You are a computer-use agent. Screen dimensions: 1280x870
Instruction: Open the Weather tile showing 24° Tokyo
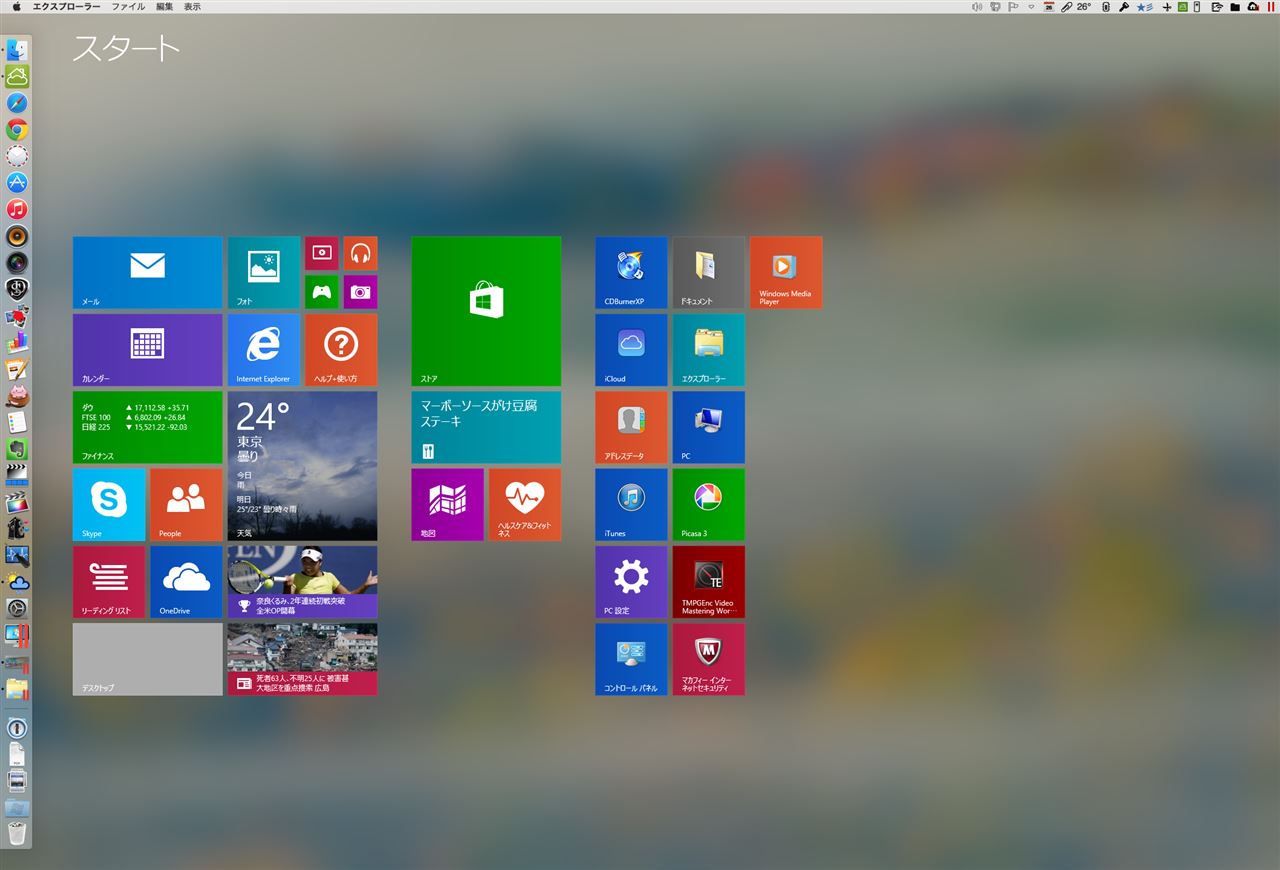(303, 466)
